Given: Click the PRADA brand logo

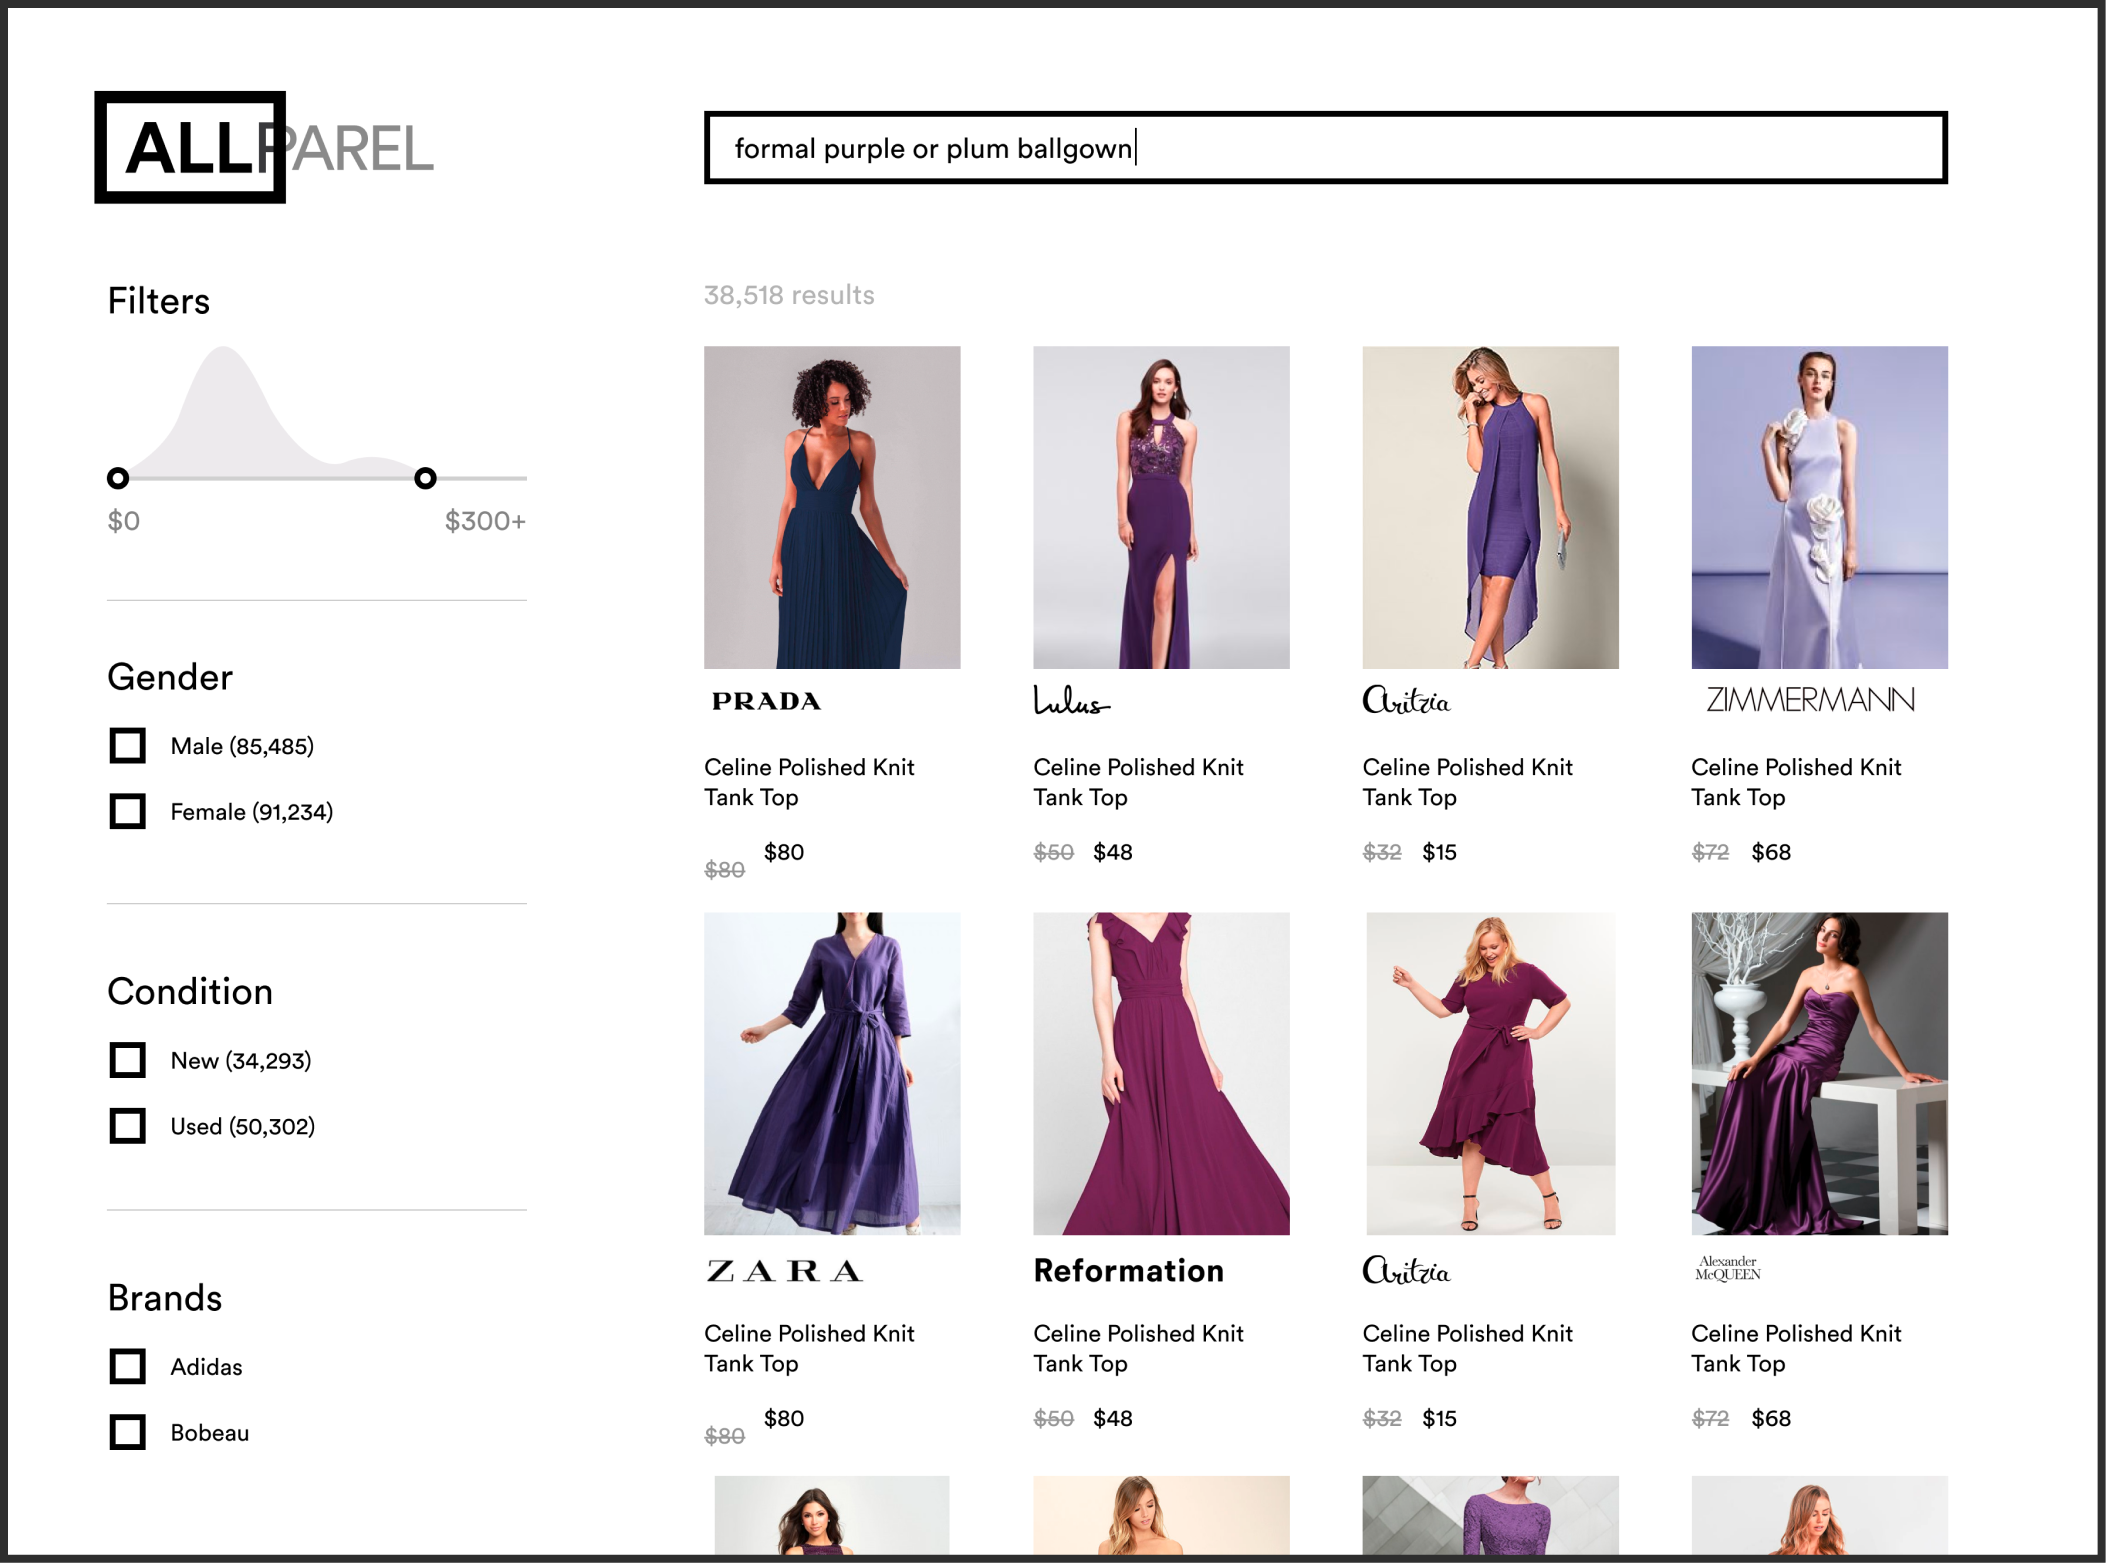Looking at the screenshot, I should coord(766,701).
